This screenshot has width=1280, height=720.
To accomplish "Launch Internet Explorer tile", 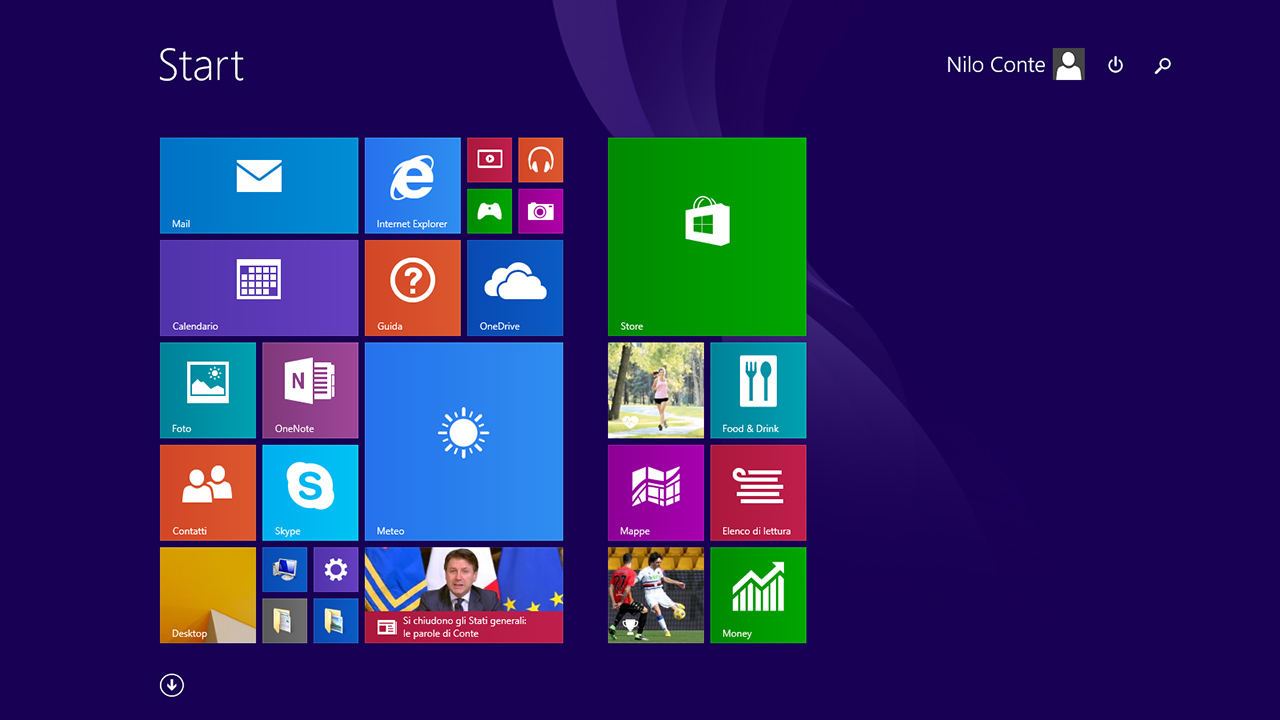I will coord(413,186).
